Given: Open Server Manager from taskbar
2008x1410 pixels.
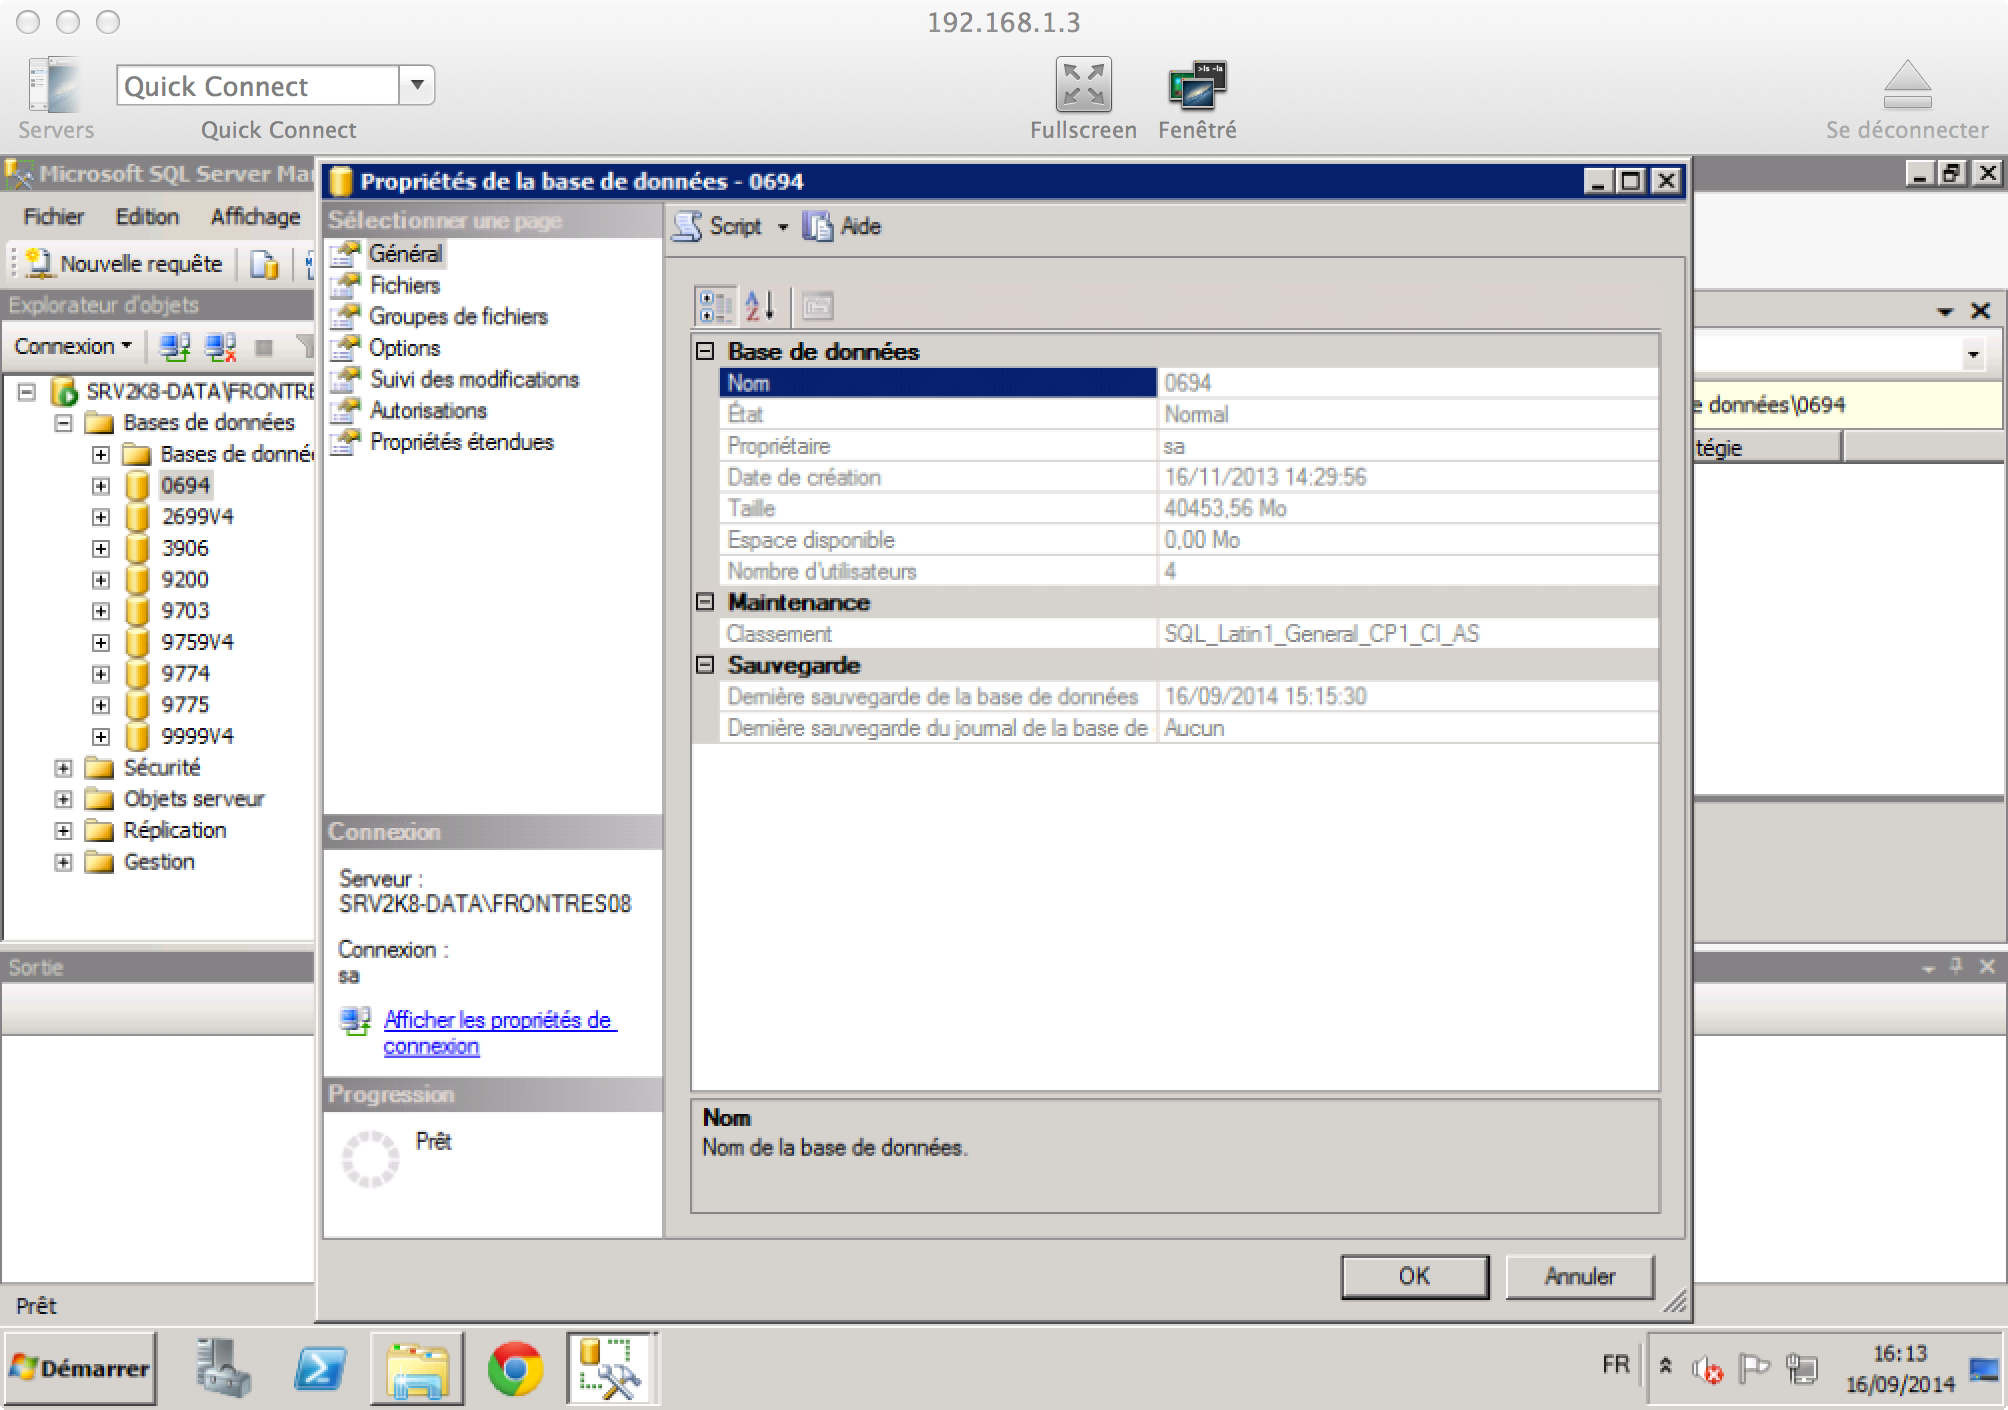Looking at the screenshot, I should 222,1368.
